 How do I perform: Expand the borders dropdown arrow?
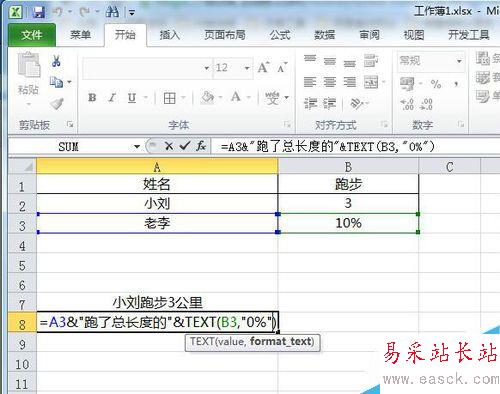coord(184,98)
